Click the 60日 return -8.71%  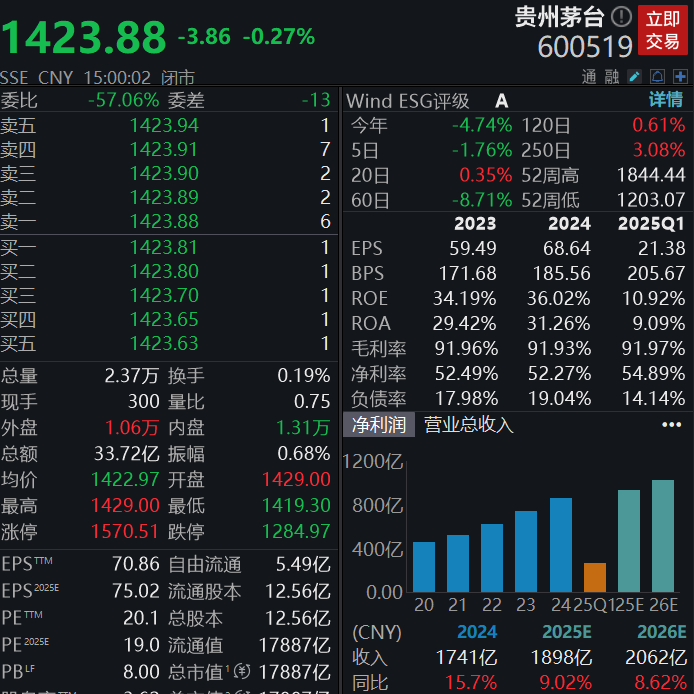click(x=482, y=200)
